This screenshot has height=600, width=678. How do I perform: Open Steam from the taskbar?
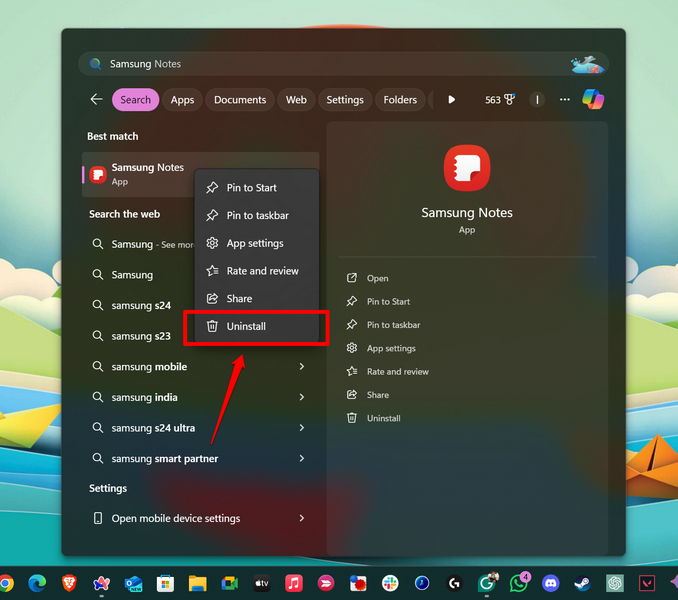(582, 584)
